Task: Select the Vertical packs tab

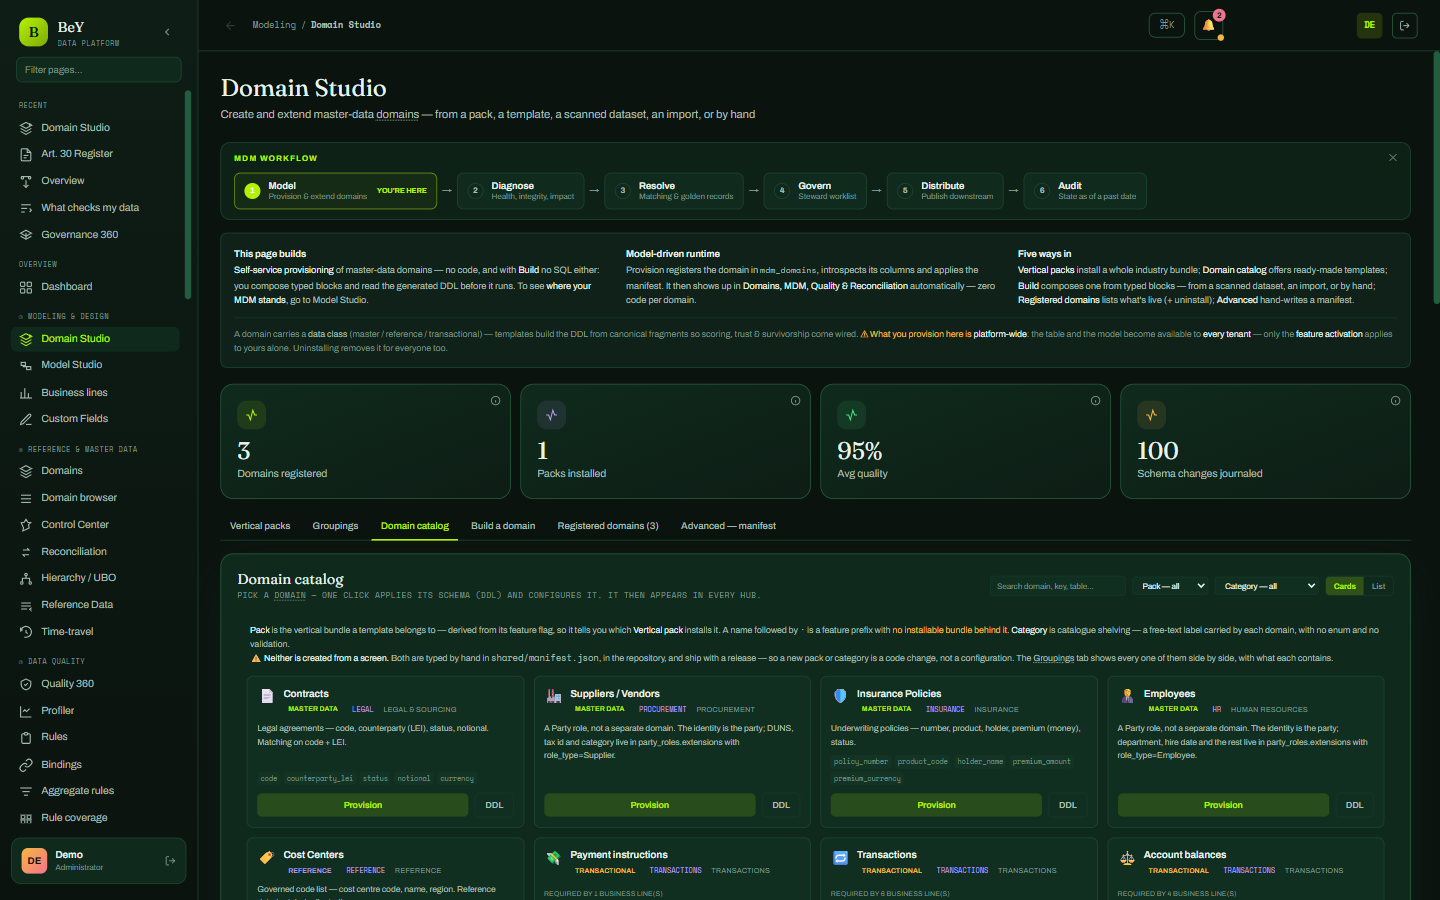Action: 260,526
